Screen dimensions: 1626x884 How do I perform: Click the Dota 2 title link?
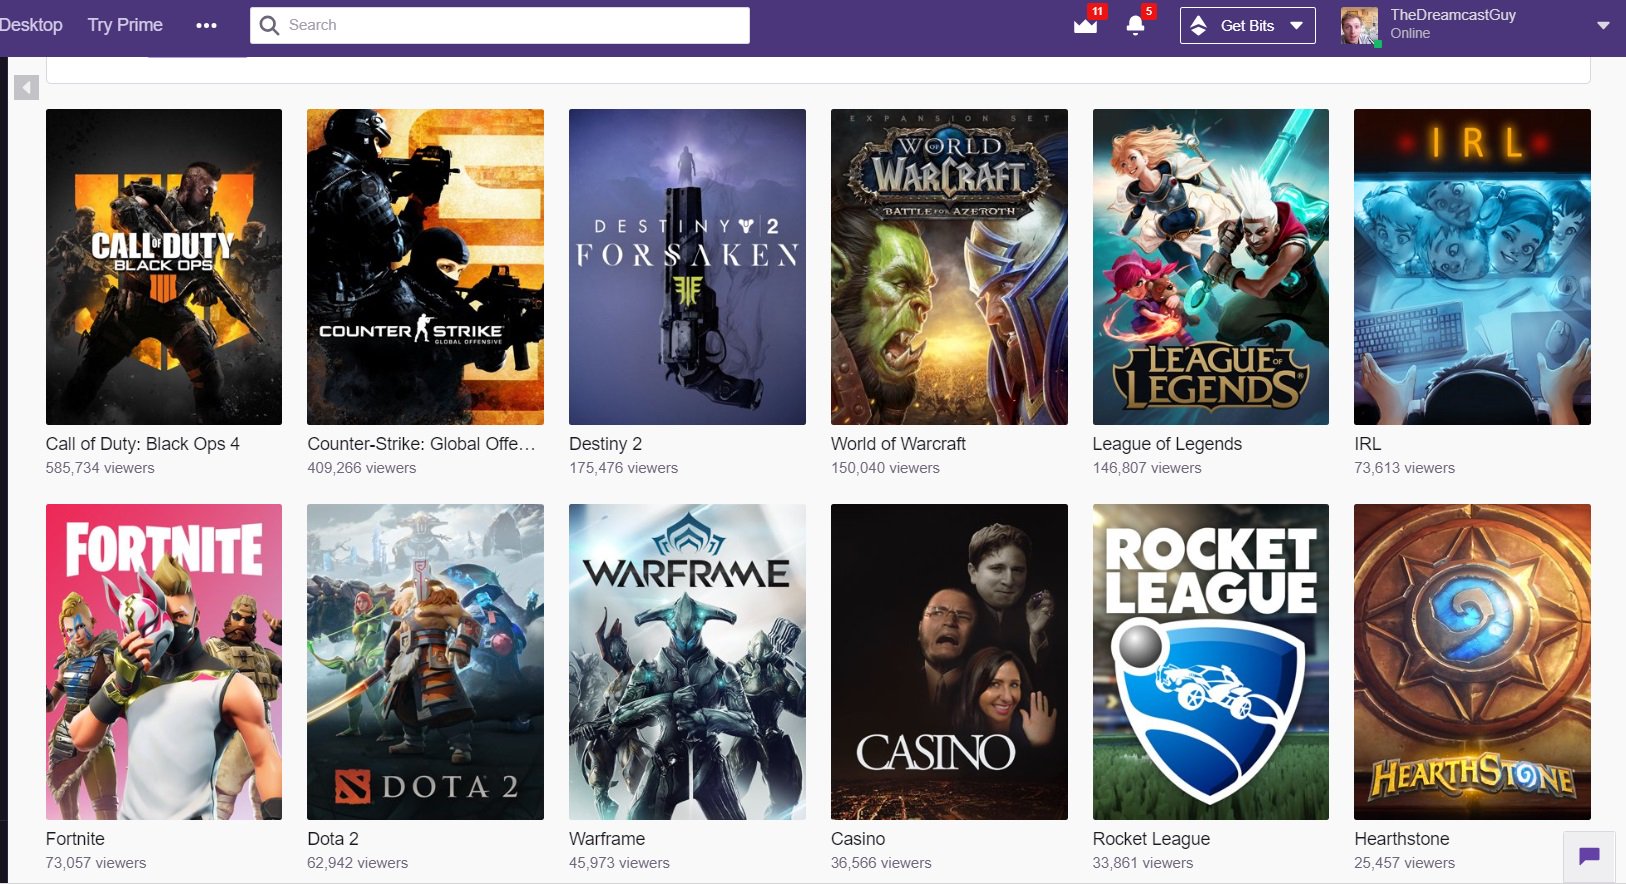coord(333,839)
